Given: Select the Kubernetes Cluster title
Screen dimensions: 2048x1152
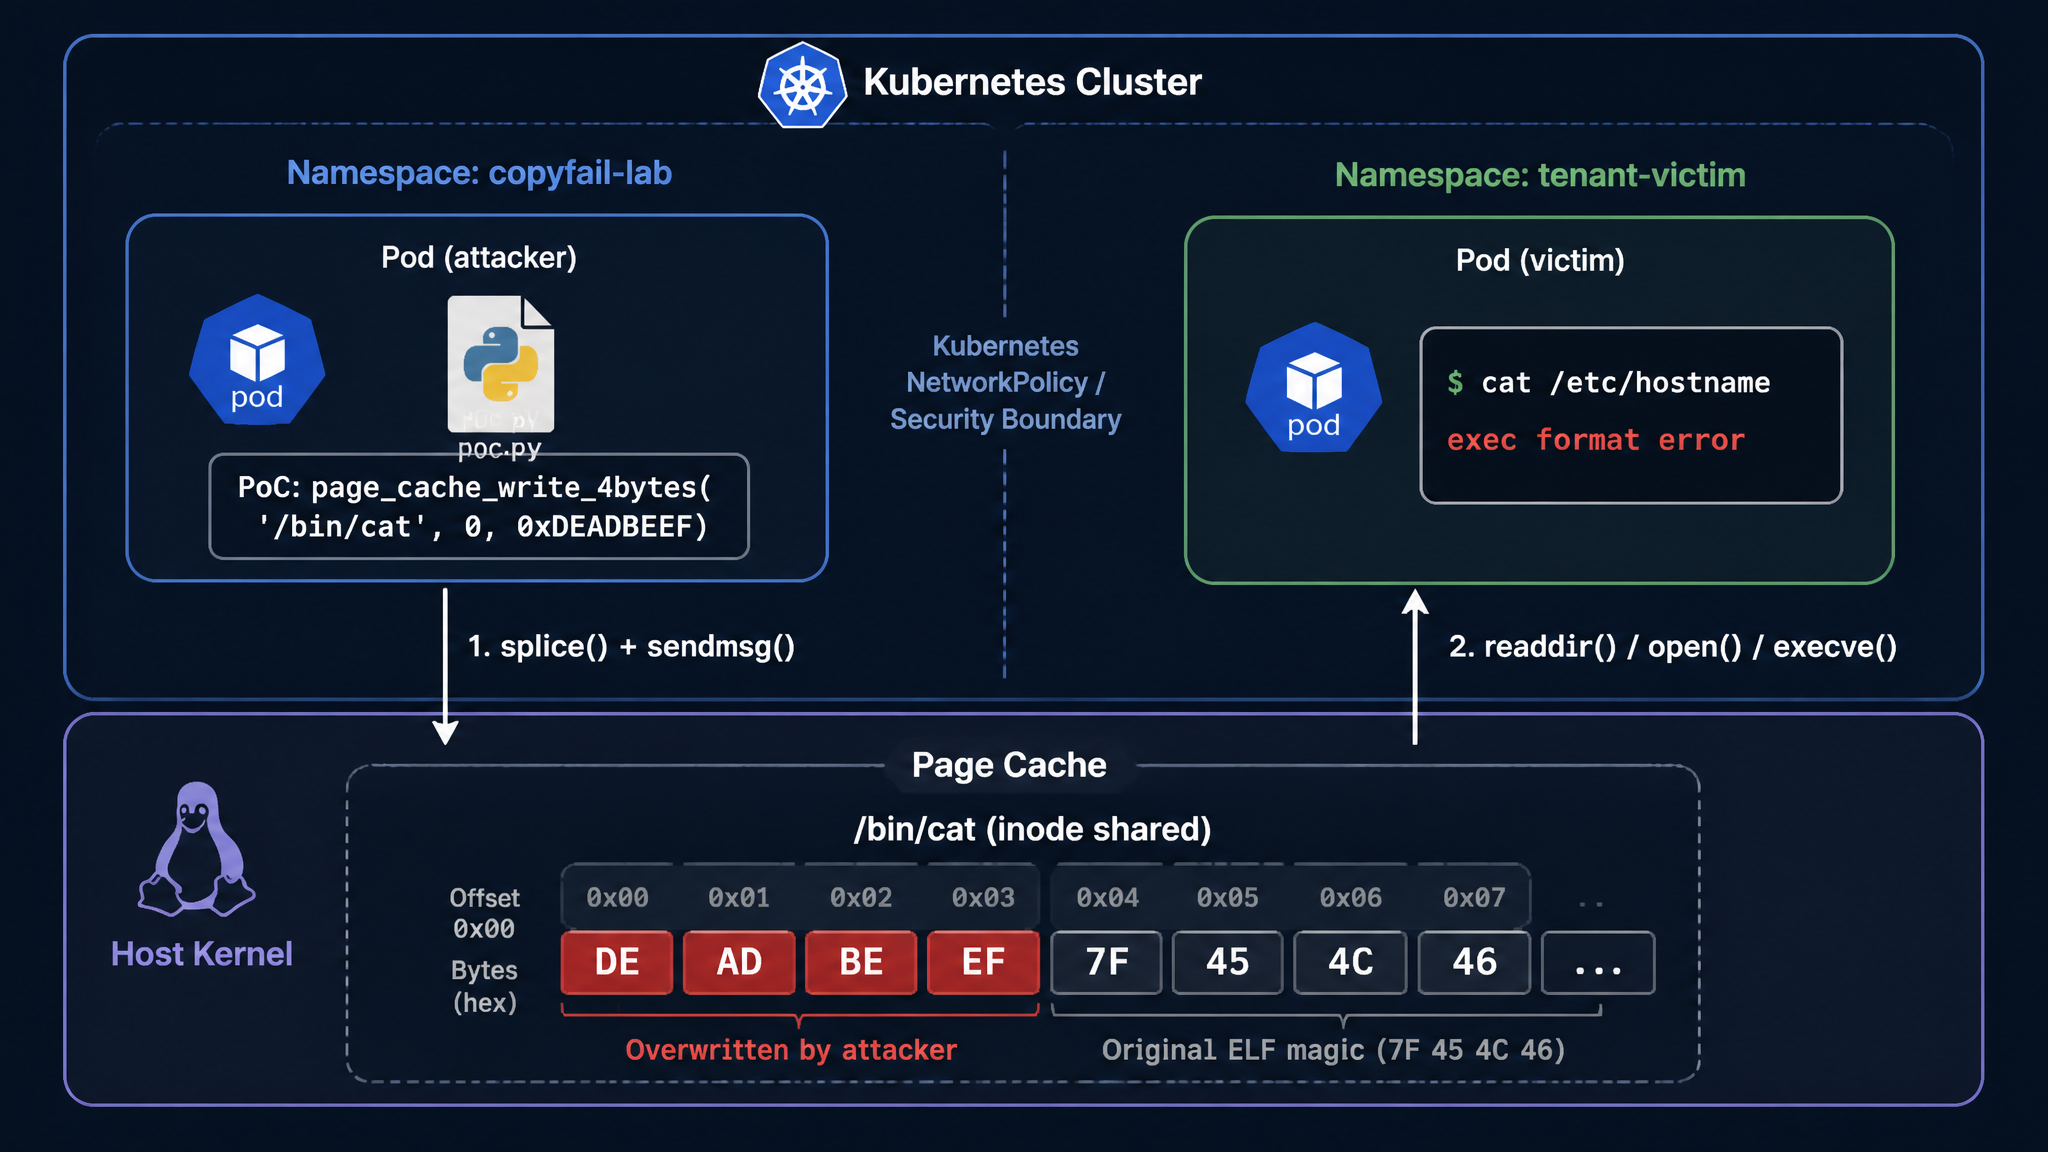Looking at the screenshot, I should point(1032,82).
